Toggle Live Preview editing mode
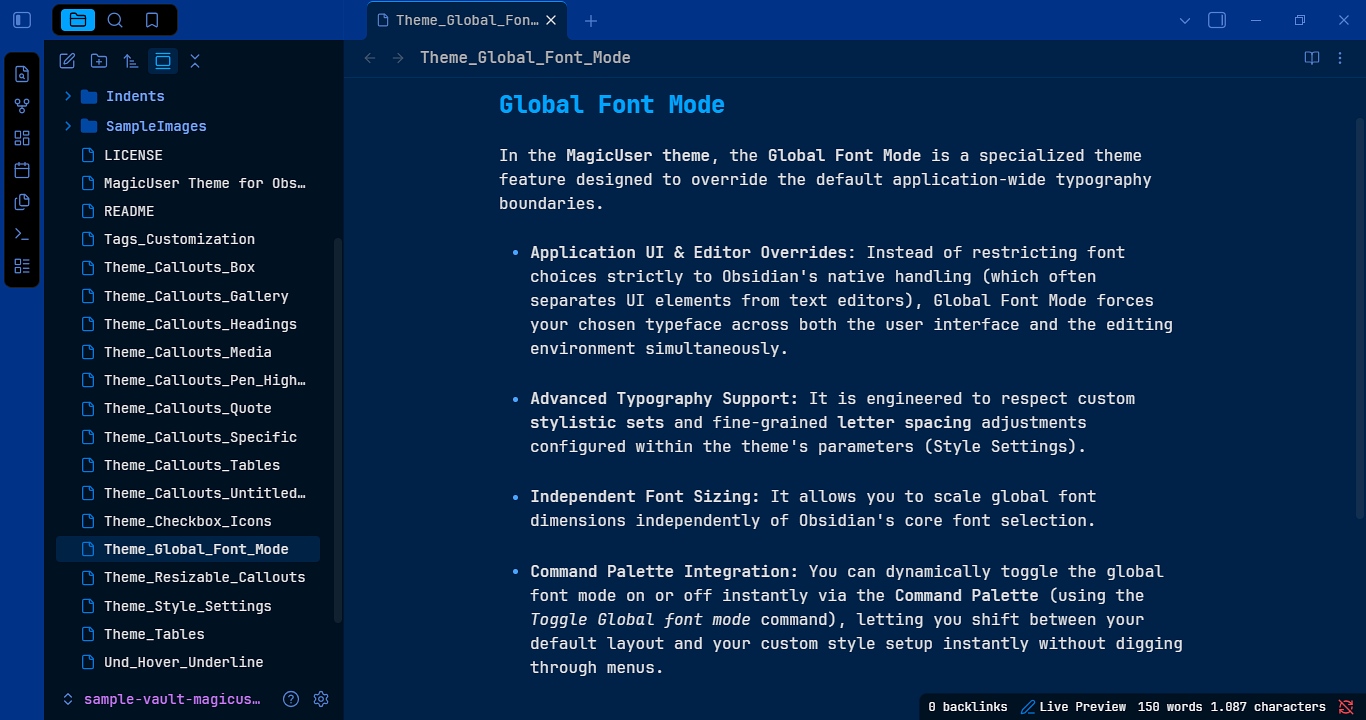The image size is (1366, 720). [x=1073, y=707]
